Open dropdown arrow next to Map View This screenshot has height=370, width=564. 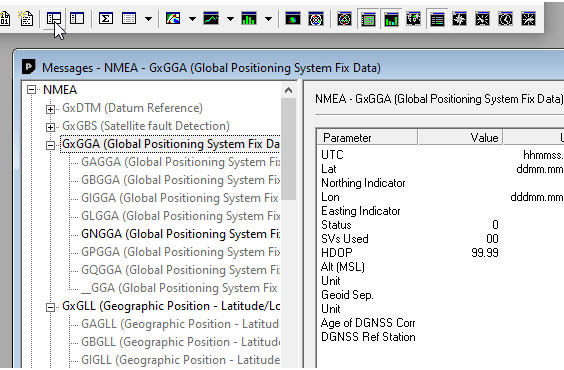pos(192,19)
